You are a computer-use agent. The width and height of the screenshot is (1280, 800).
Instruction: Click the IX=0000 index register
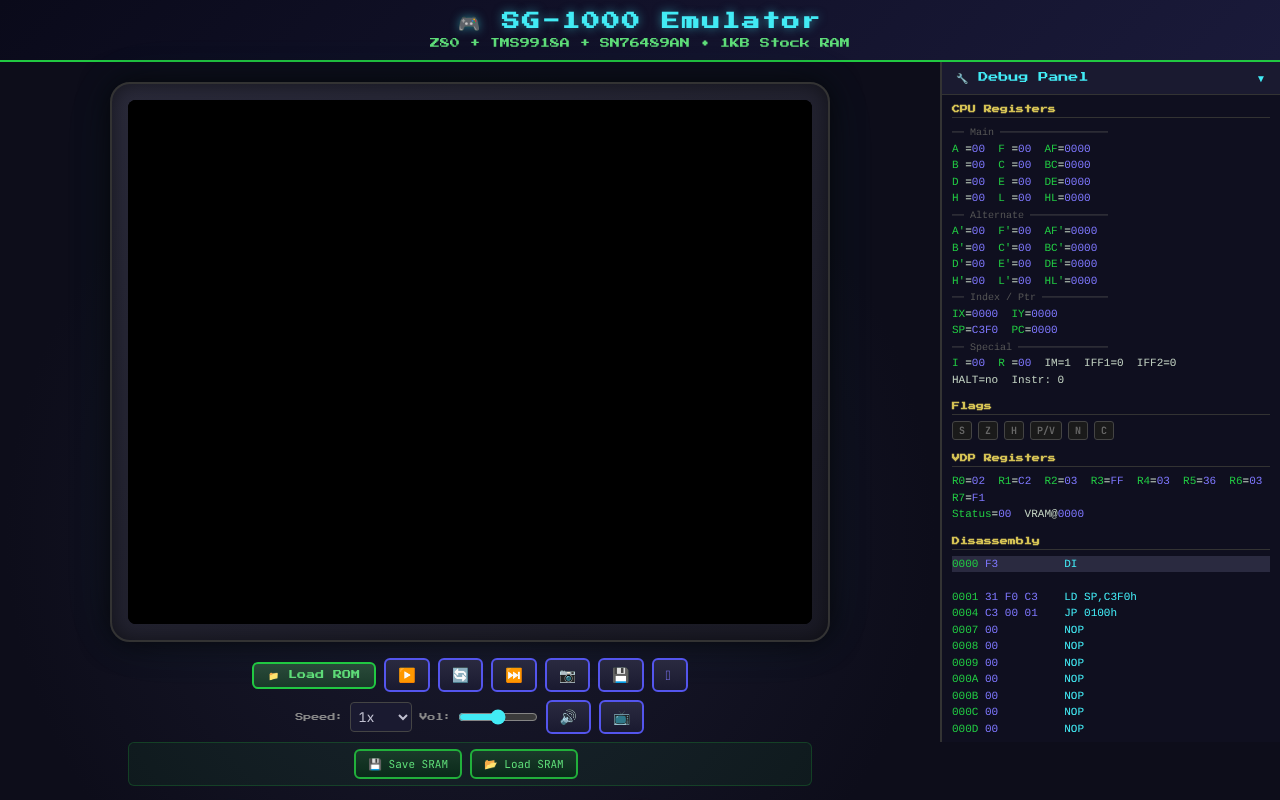(x=975, y=314)
